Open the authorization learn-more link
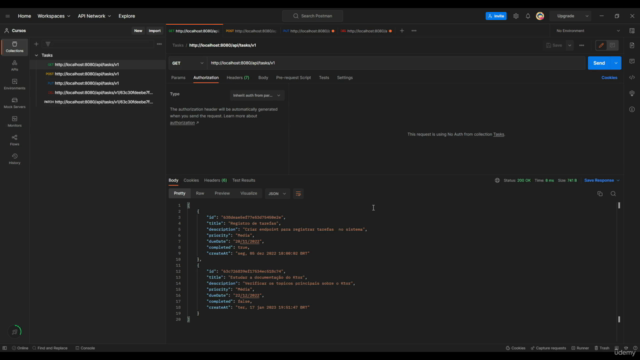The width and height of the screenshot is (640, 360). (184, 123)
